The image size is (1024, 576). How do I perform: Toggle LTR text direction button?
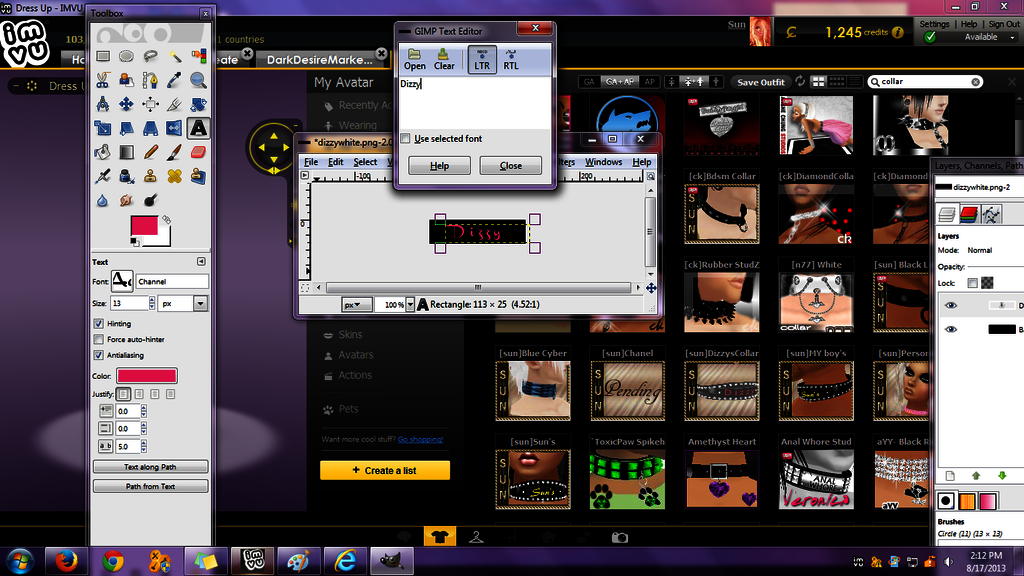(x=482, y=59)
